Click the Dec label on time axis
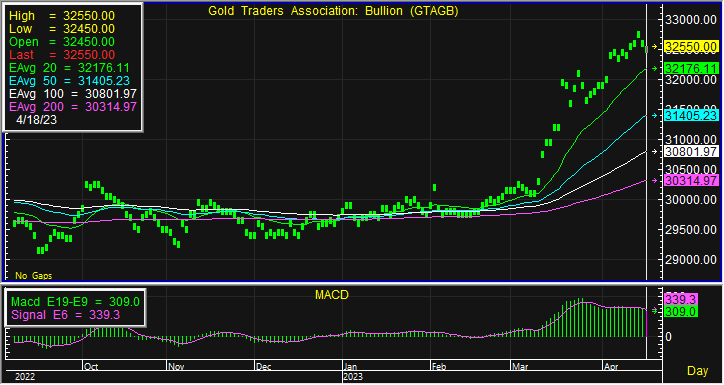Image resolution: width=724 pixels, height=385 pixels. [264, 367]
